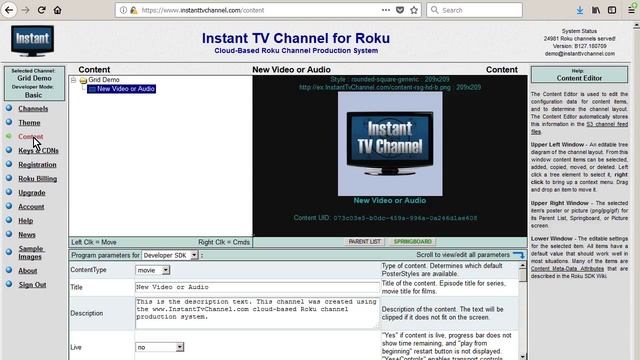Click the Content UID text in preview

pos(385,218)
